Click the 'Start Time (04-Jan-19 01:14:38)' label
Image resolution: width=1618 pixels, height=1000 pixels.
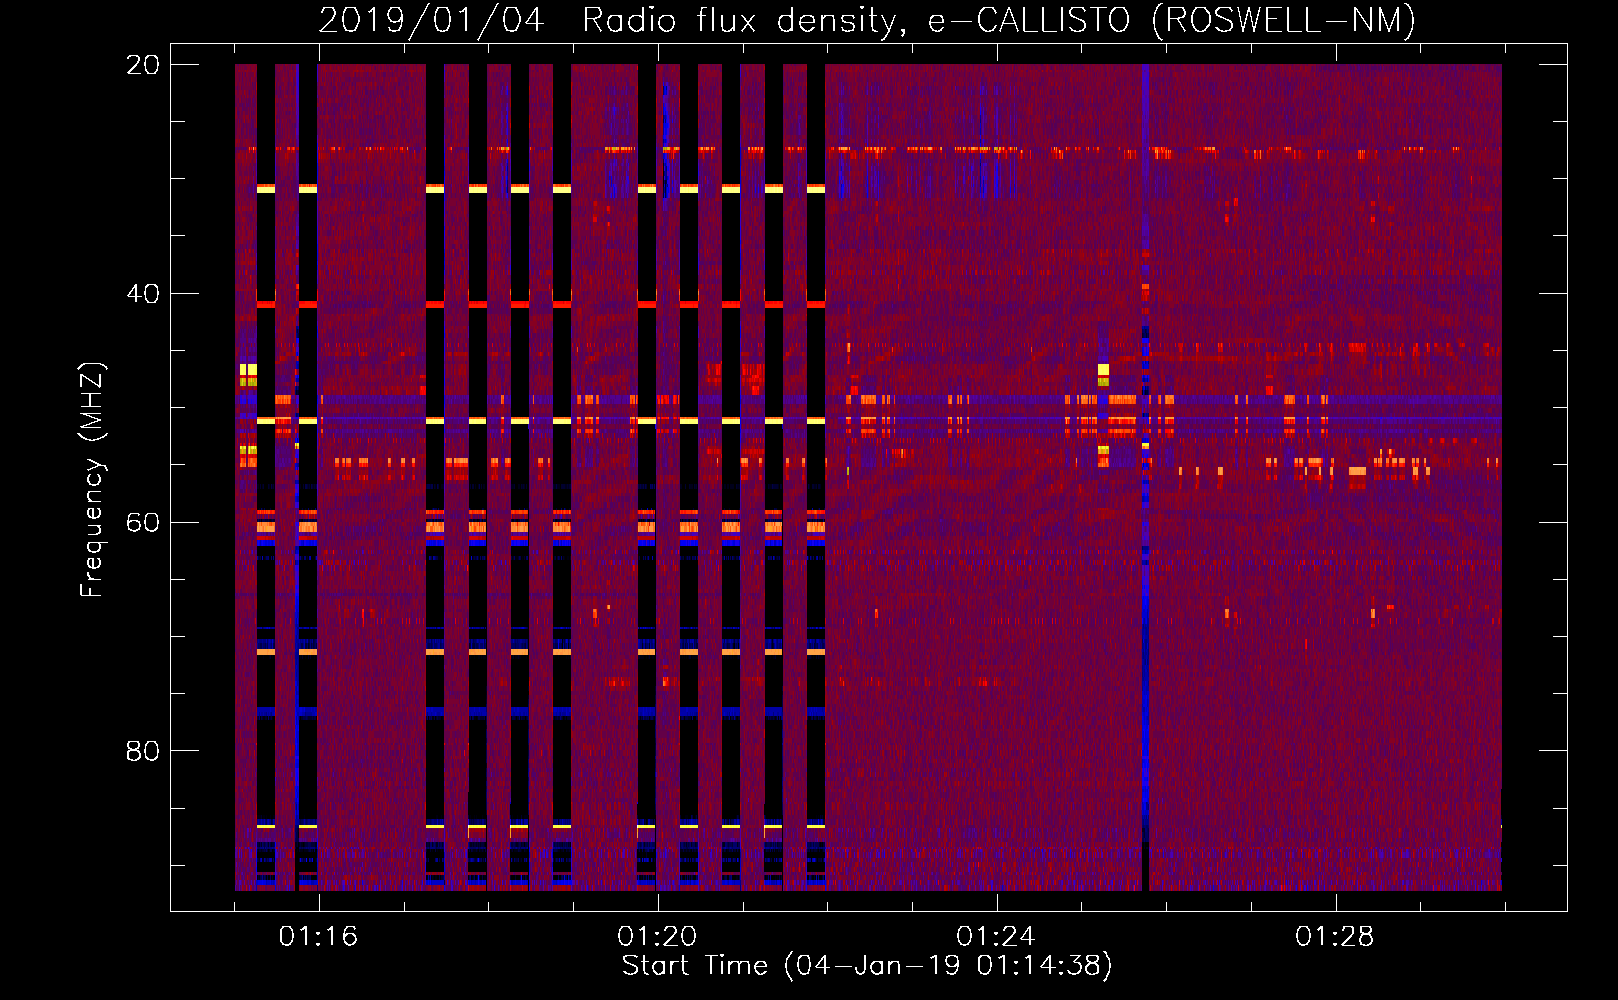tap(867, 966)
